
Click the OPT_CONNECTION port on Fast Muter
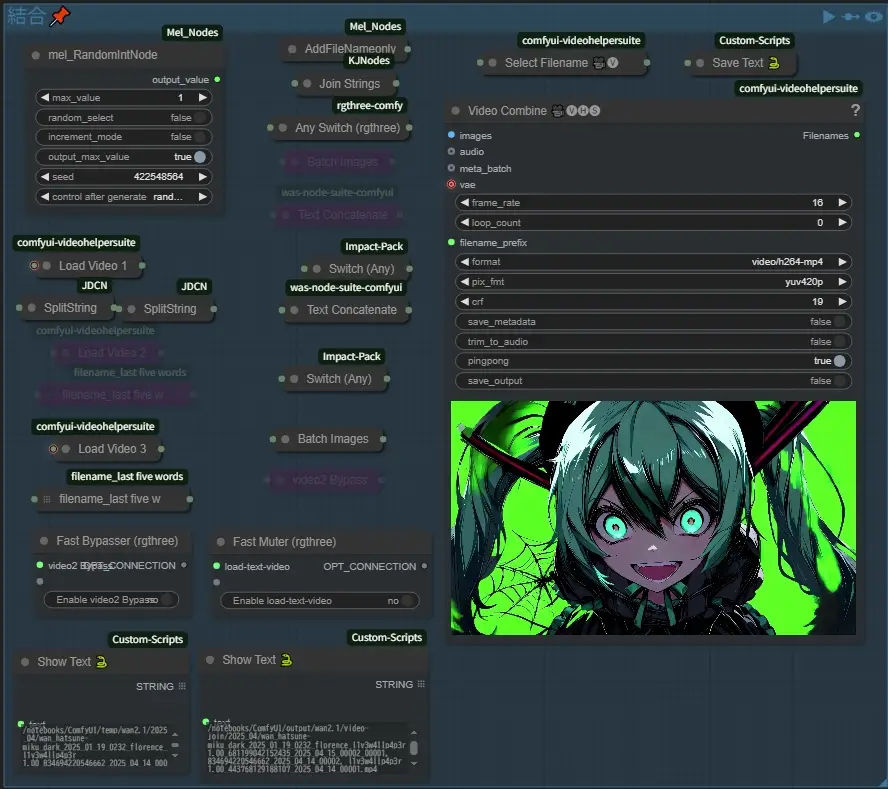(424, 566)
